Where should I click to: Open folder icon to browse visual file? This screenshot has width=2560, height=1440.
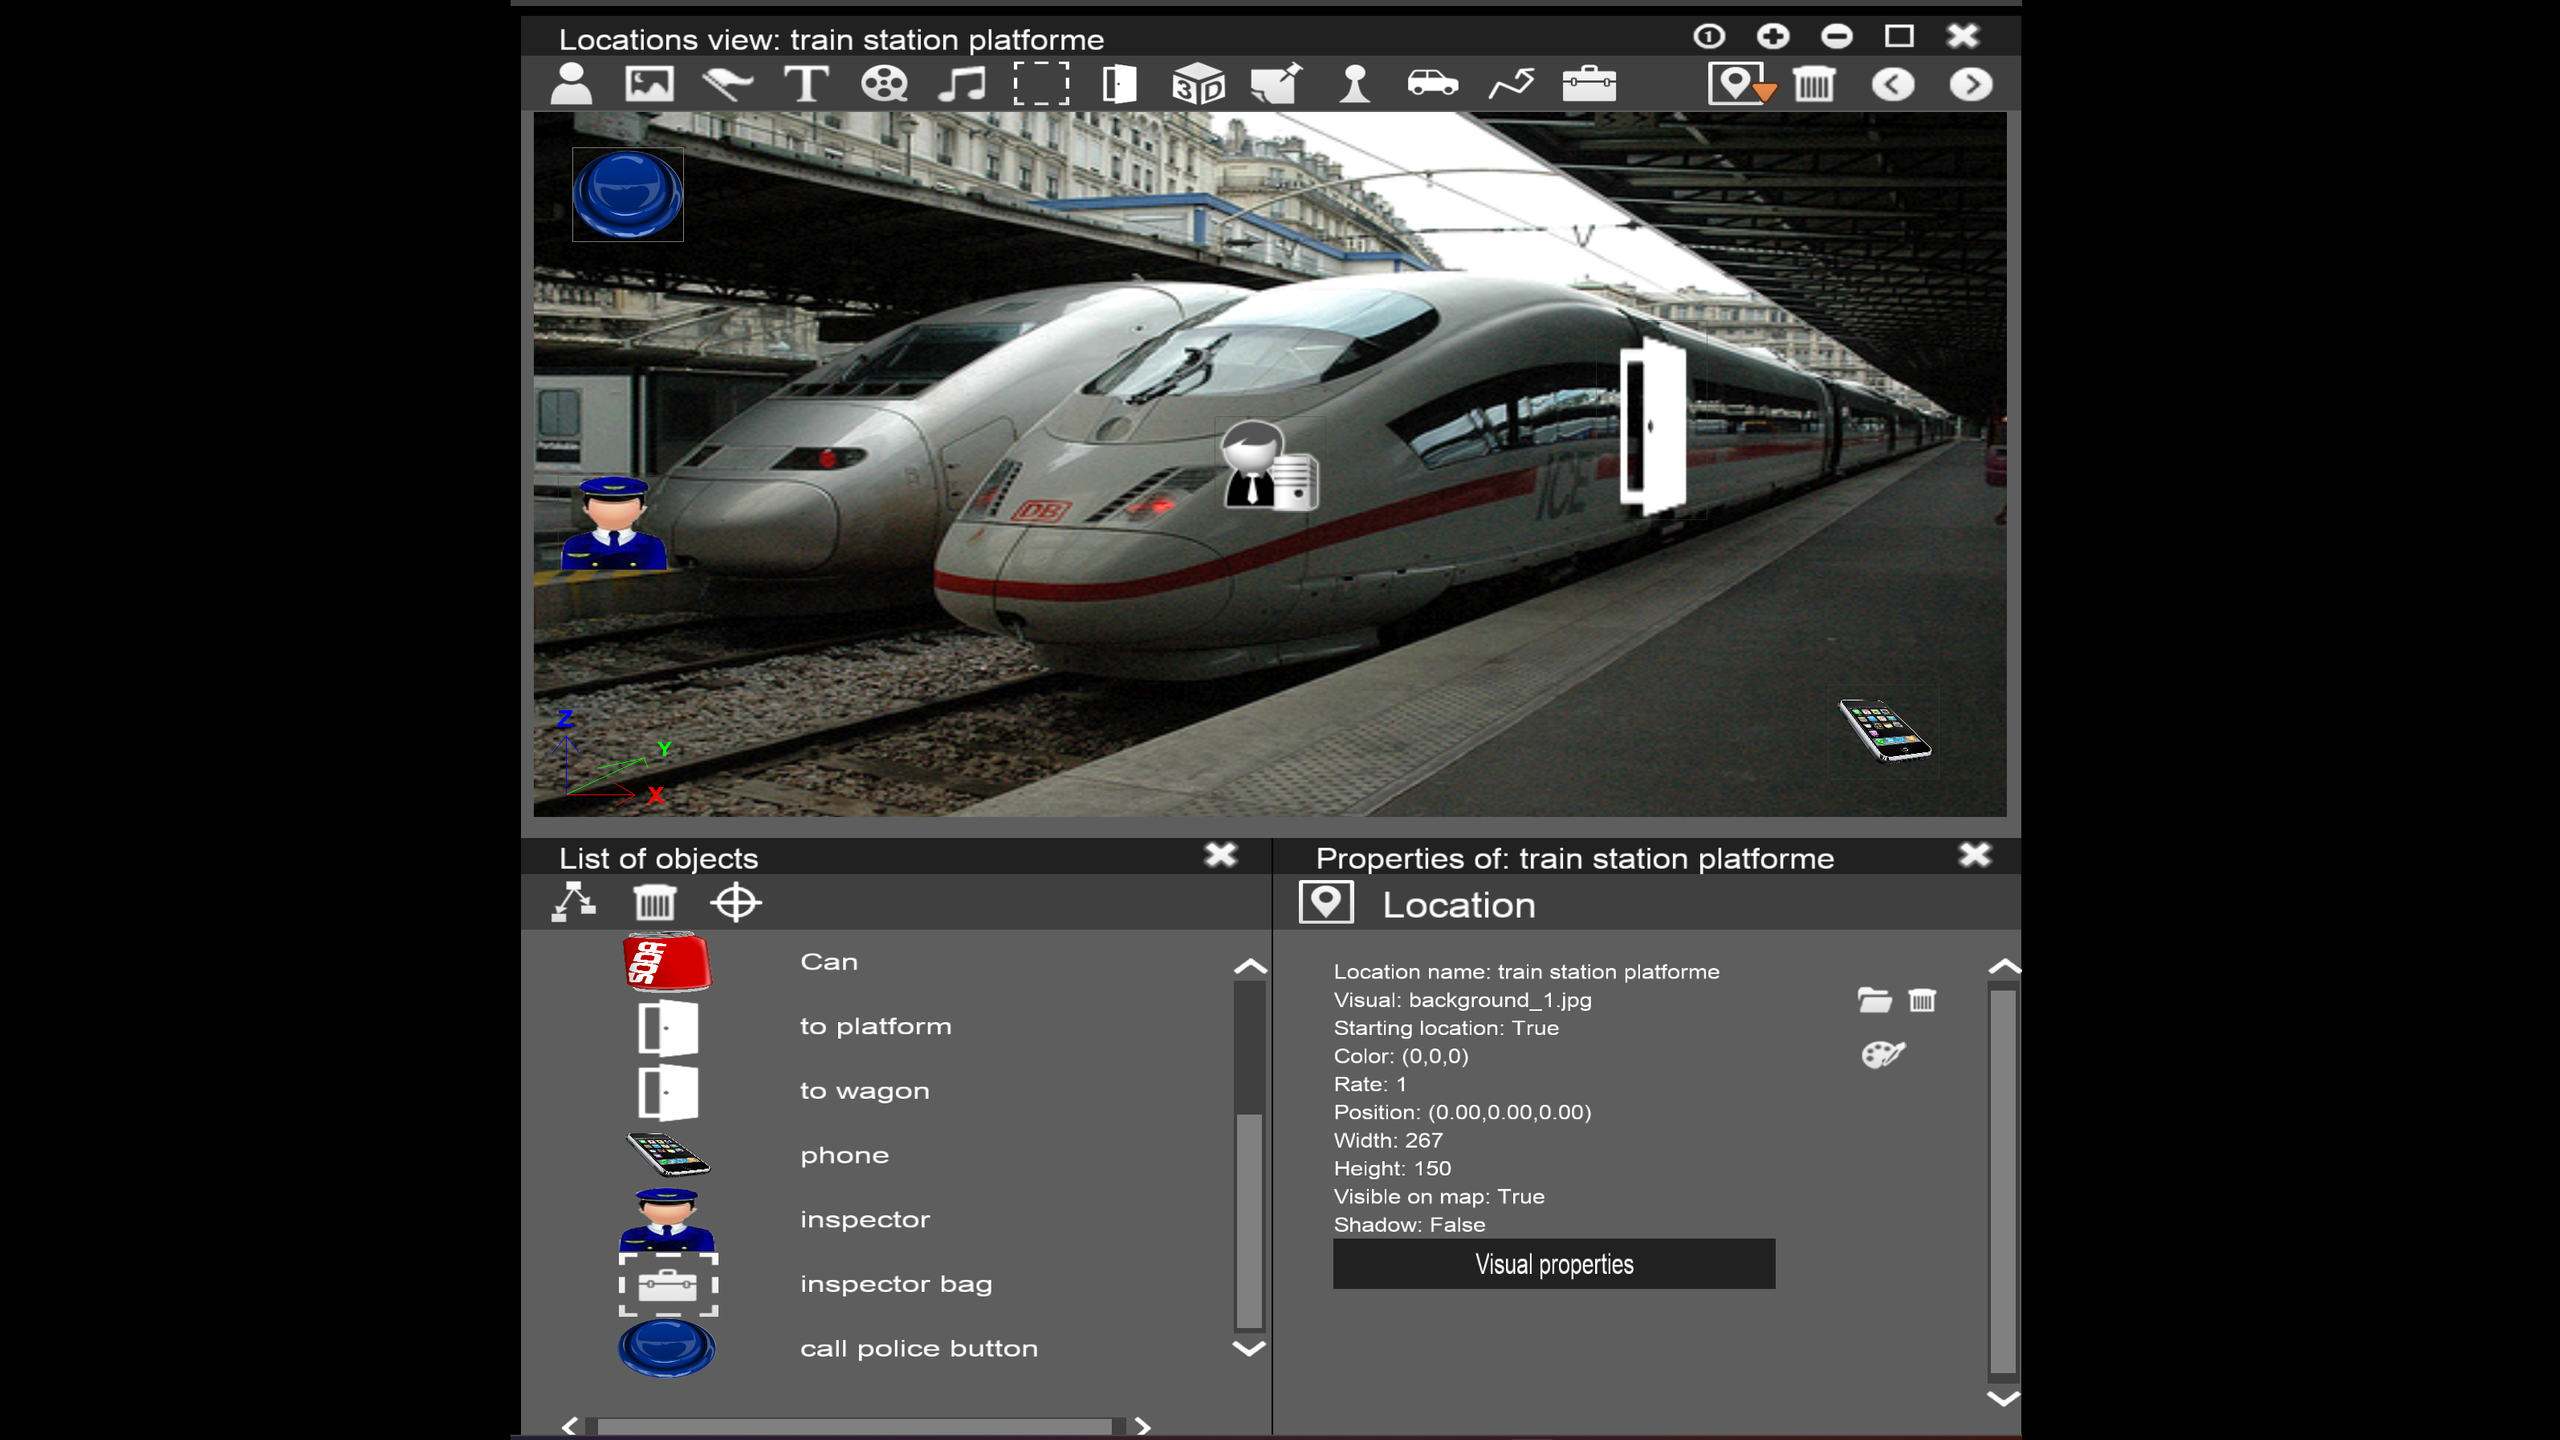point(1874,1000)
